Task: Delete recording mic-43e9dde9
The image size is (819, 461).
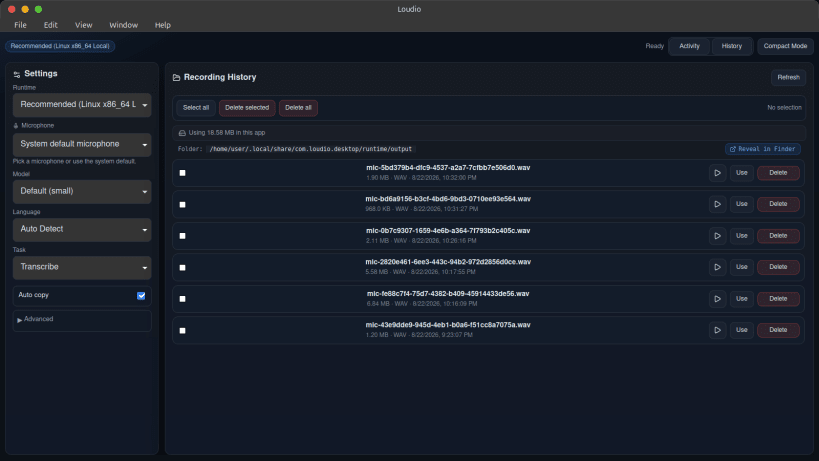Action: [778, 330]
